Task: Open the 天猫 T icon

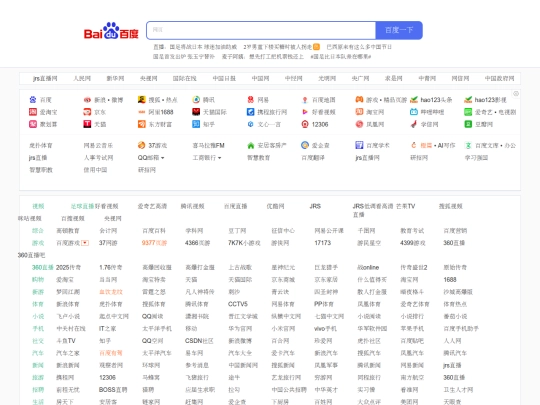Action: click(x=87, y=124)
